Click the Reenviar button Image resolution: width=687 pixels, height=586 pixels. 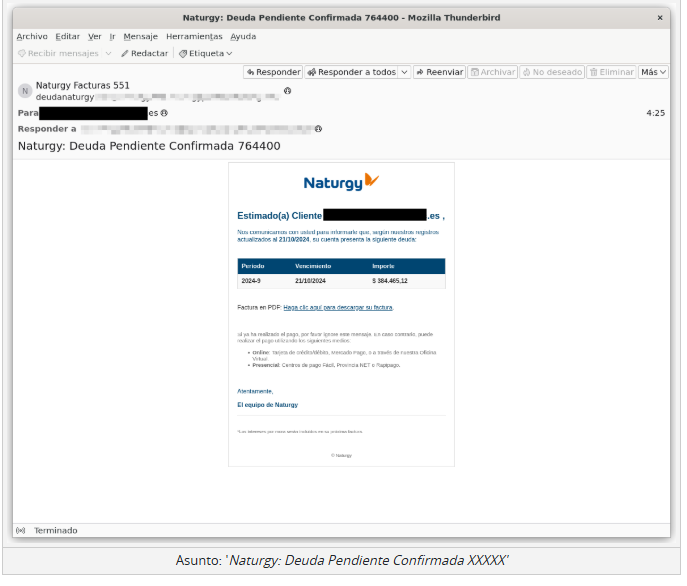[441, 72]
